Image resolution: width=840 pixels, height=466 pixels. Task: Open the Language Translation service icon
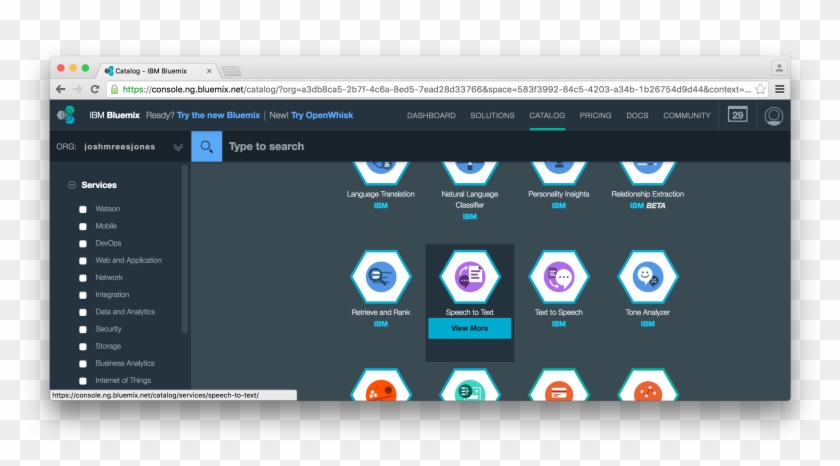[380, 172]
